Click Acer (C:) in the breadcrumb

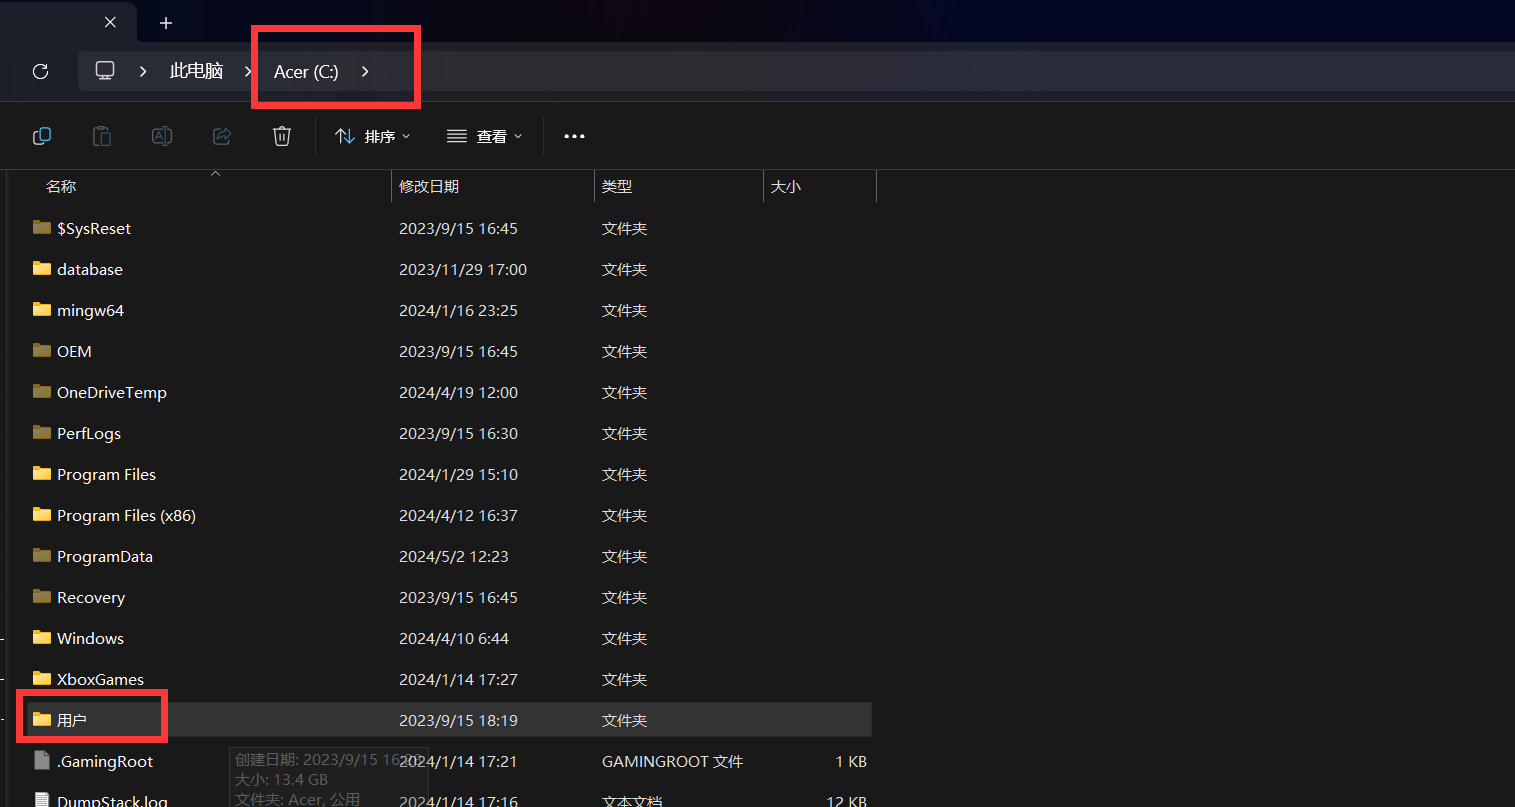click(x=306, y=72)
